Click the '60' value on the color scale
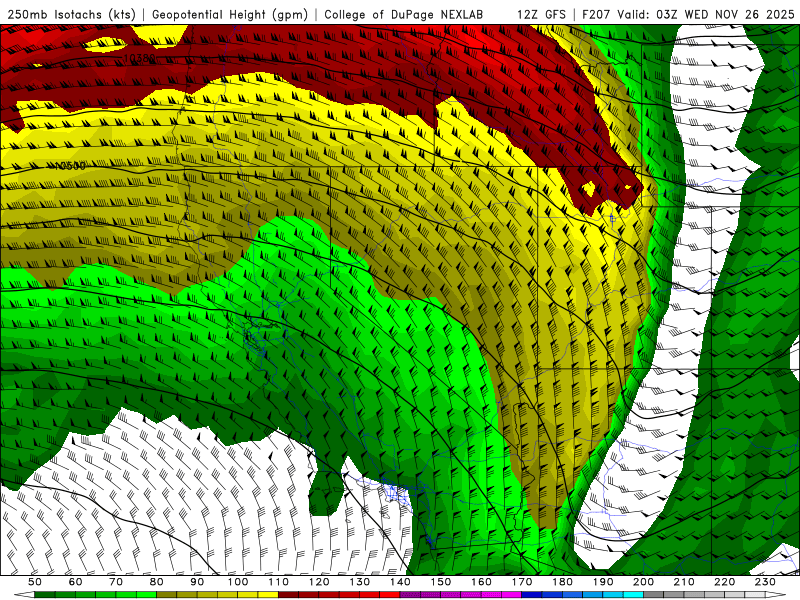 76,582
